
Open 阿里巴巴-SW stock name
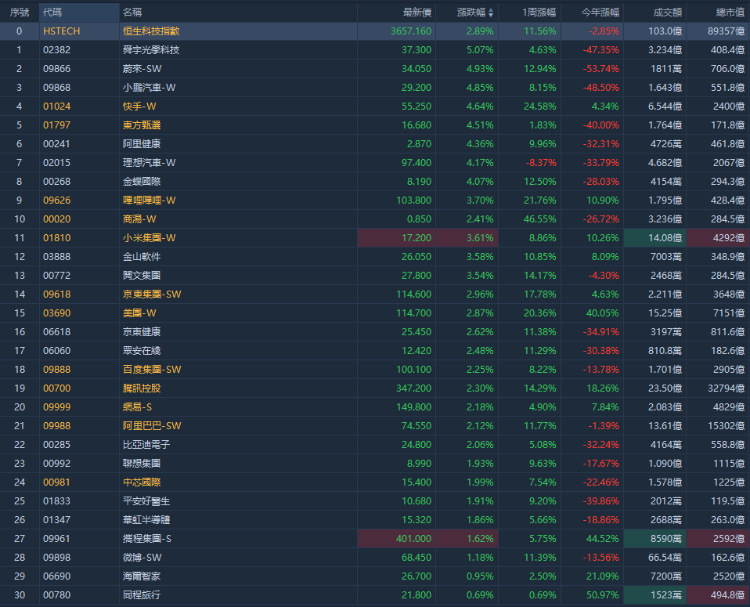[x=152, y=426]
